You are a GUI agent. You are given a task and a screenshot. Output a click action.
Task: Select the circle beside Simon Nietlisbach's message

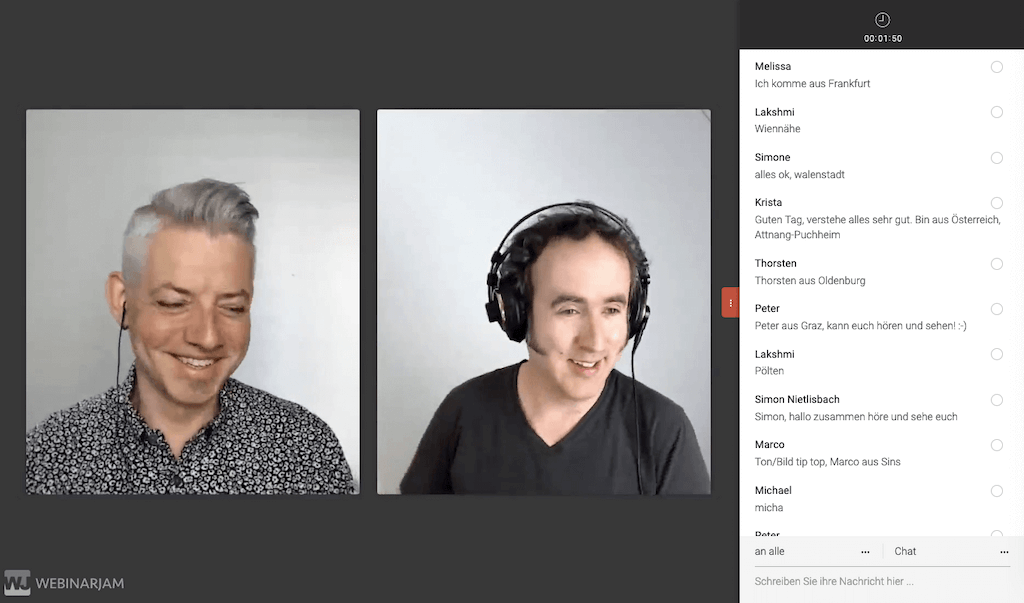tap(996, 400)
